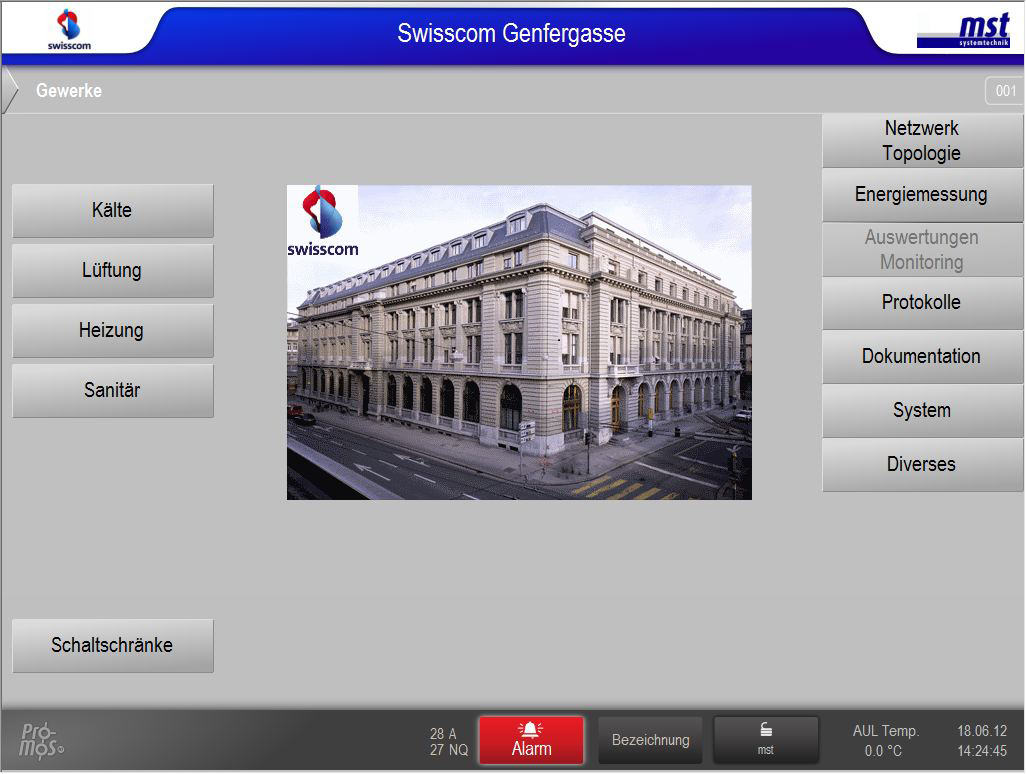Click the Swisscom logo in the header

click(69, 30)
